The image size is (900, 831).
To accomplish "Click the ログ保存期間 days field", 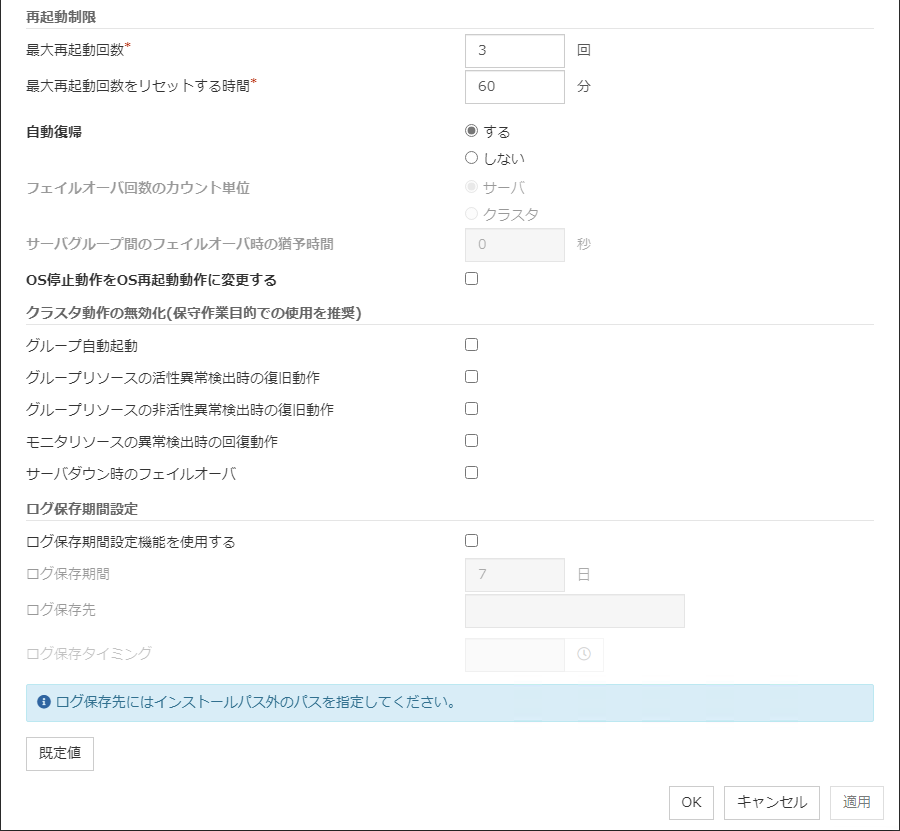I will (x=515, y=575).
